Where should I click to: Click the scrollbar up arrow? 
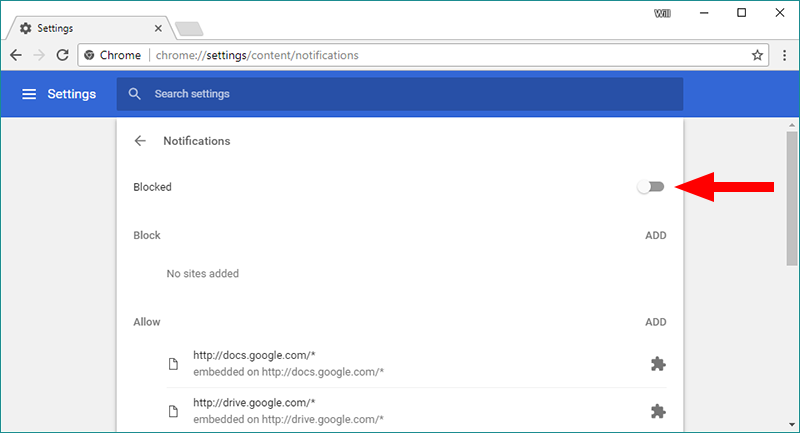(792, 124)
